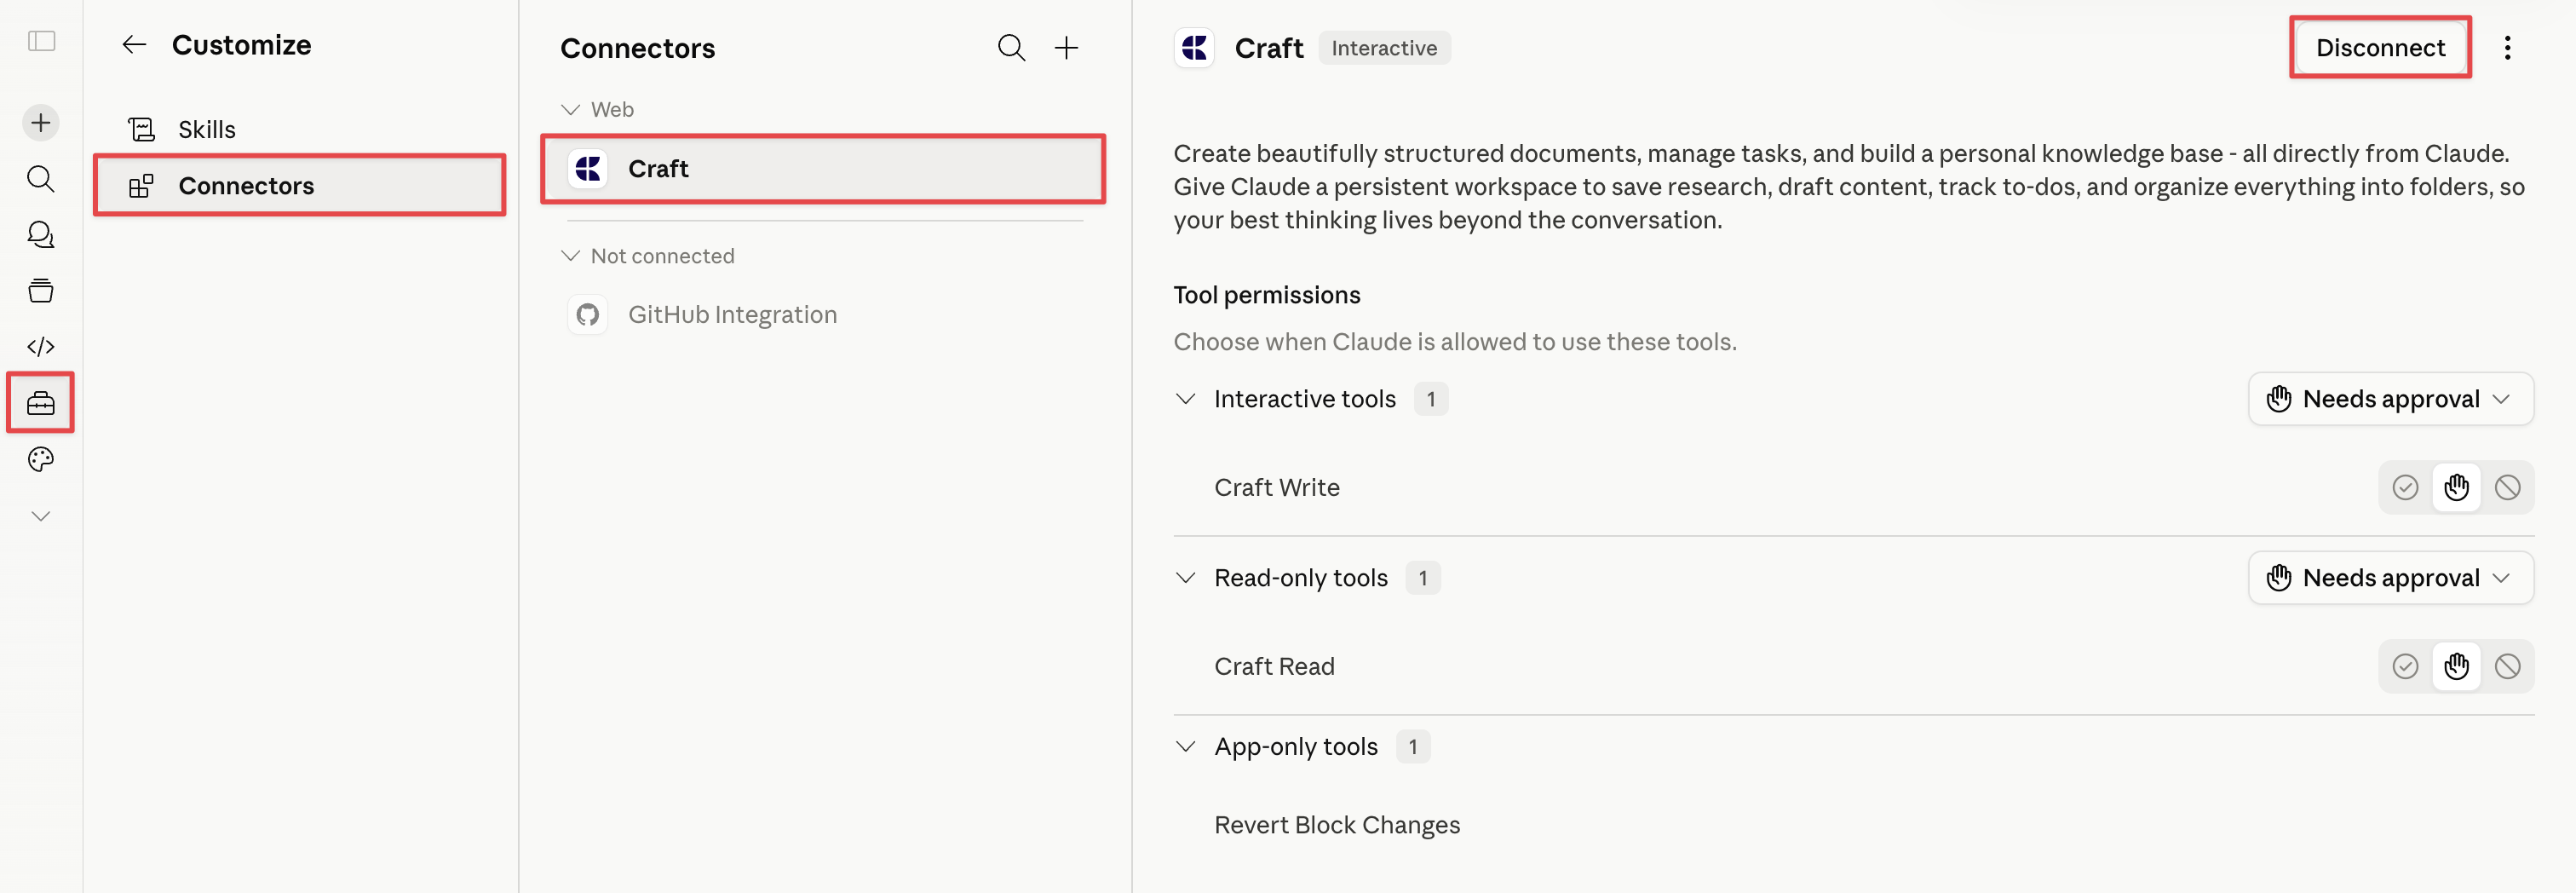Open search from the left sidebar

tap(41, 179)
